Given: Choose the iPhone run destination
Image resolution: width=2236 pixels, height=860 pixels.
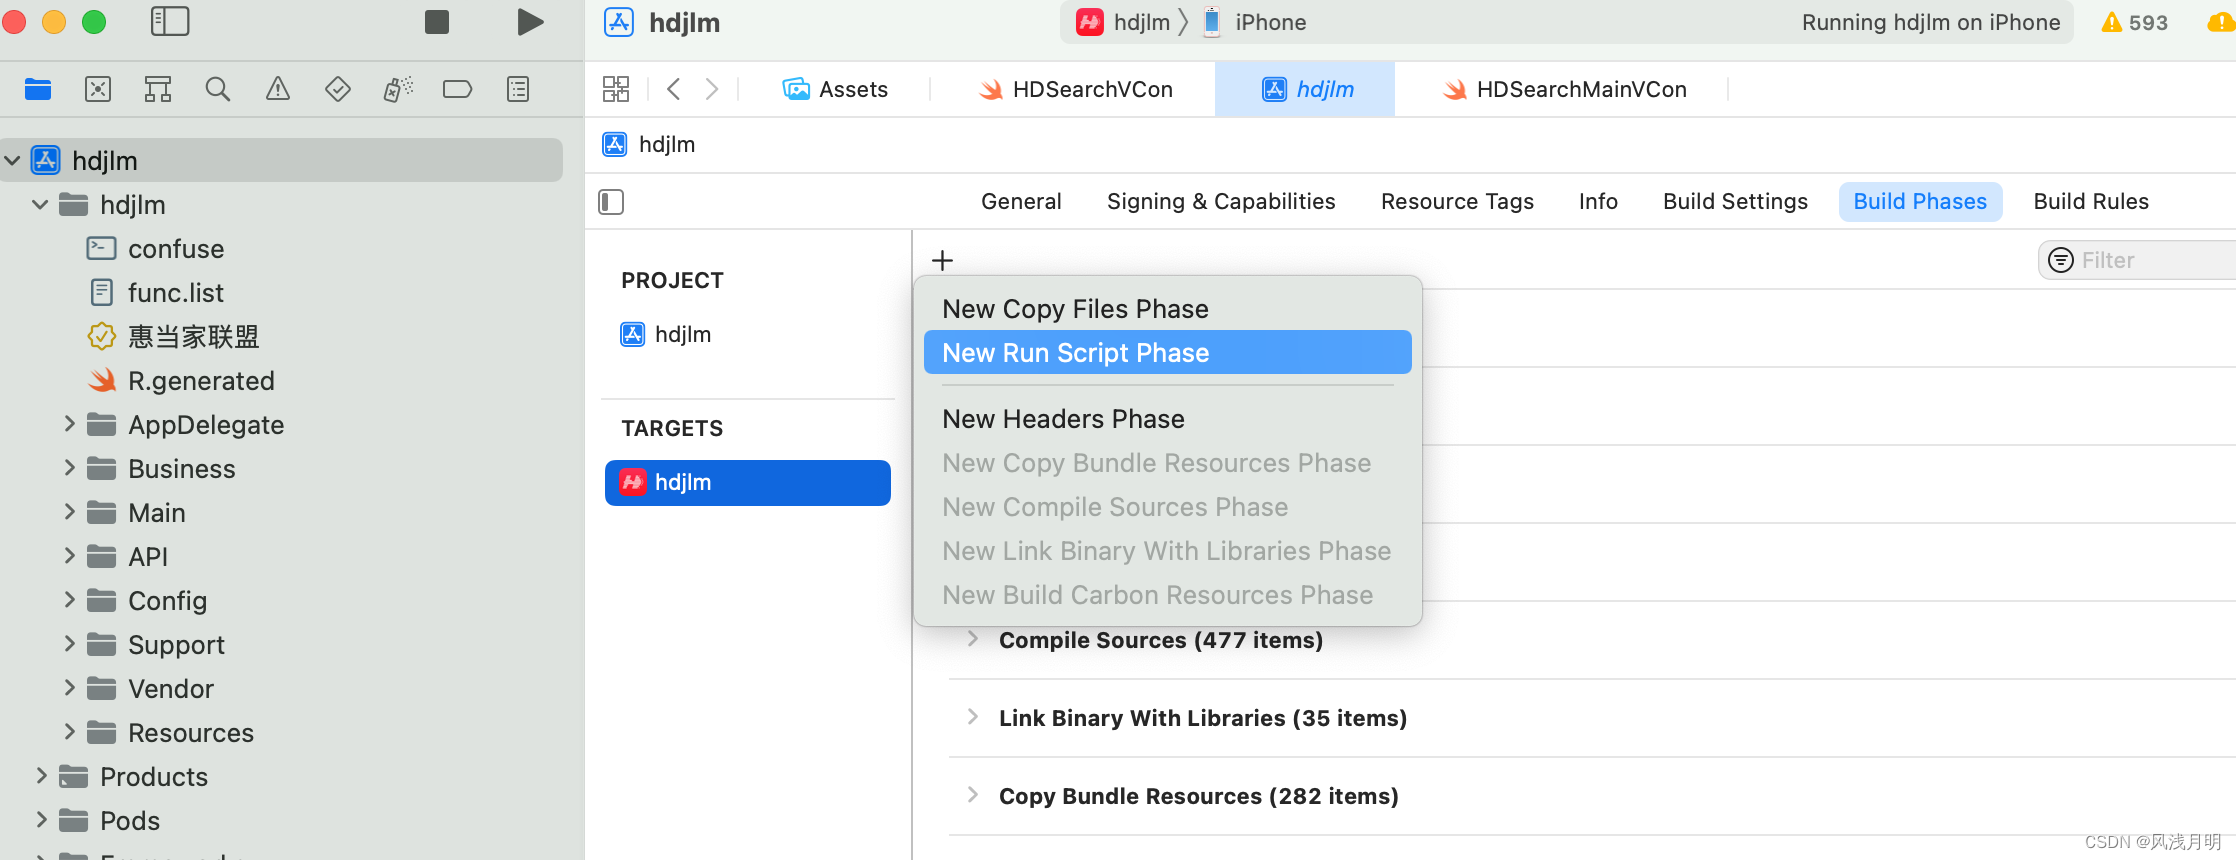Looking at the screenshot, I should click(1255, 22).
